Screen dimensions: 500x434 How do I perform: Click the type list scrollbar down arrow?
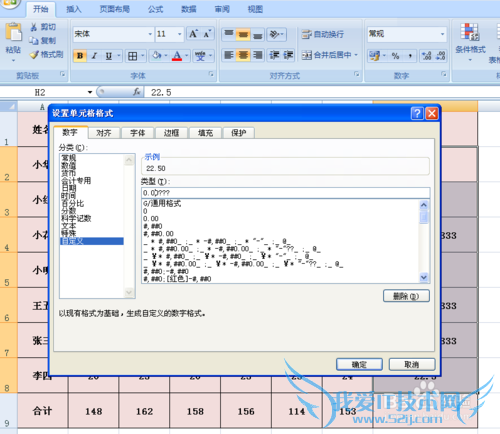pyautogui.click(x=424, y=277)
